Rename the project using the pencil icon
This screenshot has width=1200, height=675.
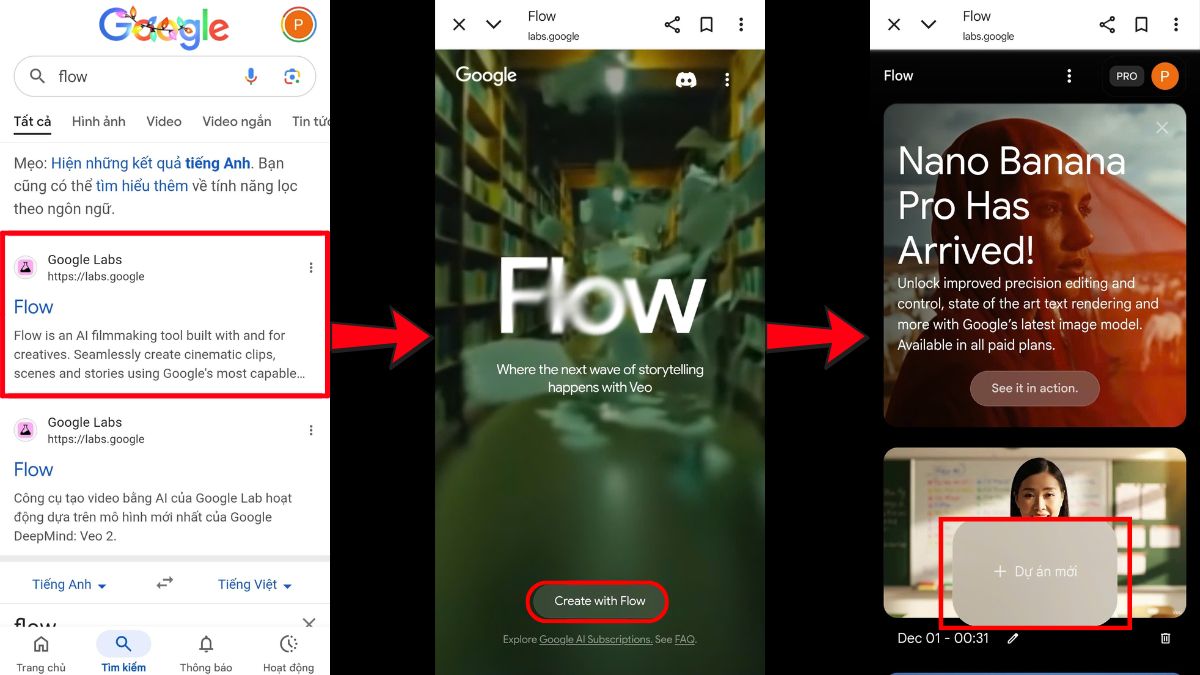1012,637
